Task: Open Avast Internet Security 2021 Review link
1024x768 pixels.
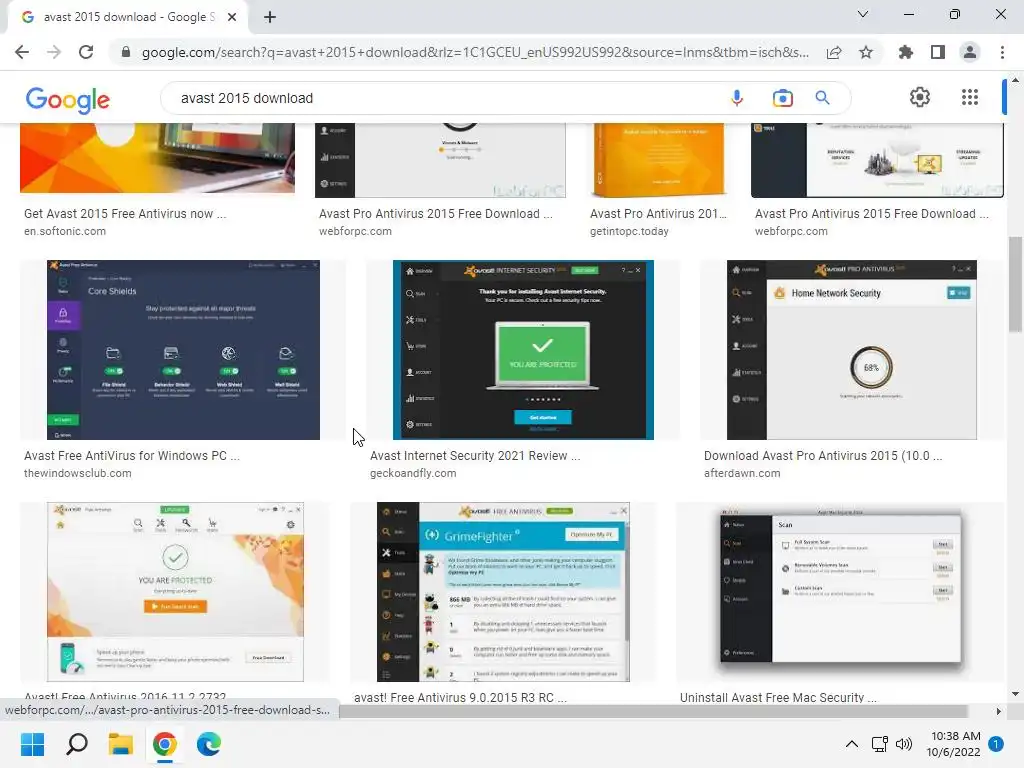Action: tap(475, 456)
